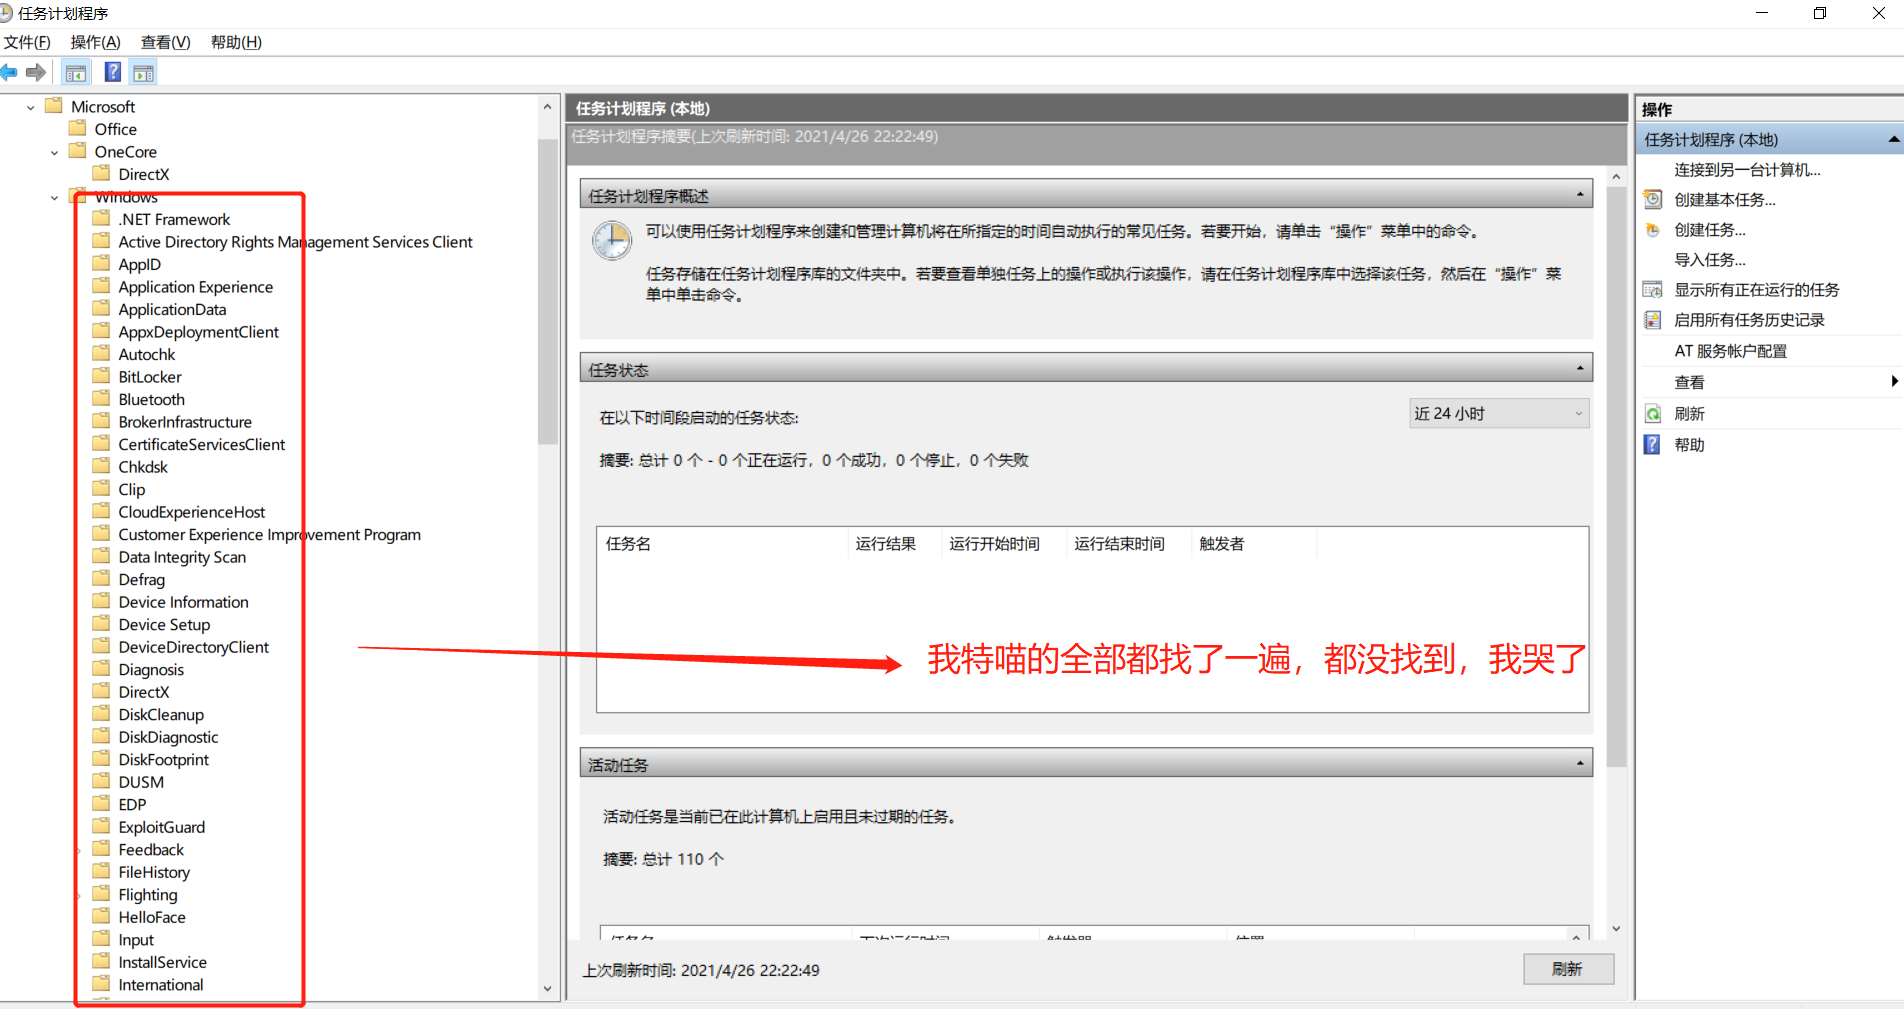Open the blue Help toolbar icon

(113, 72)
